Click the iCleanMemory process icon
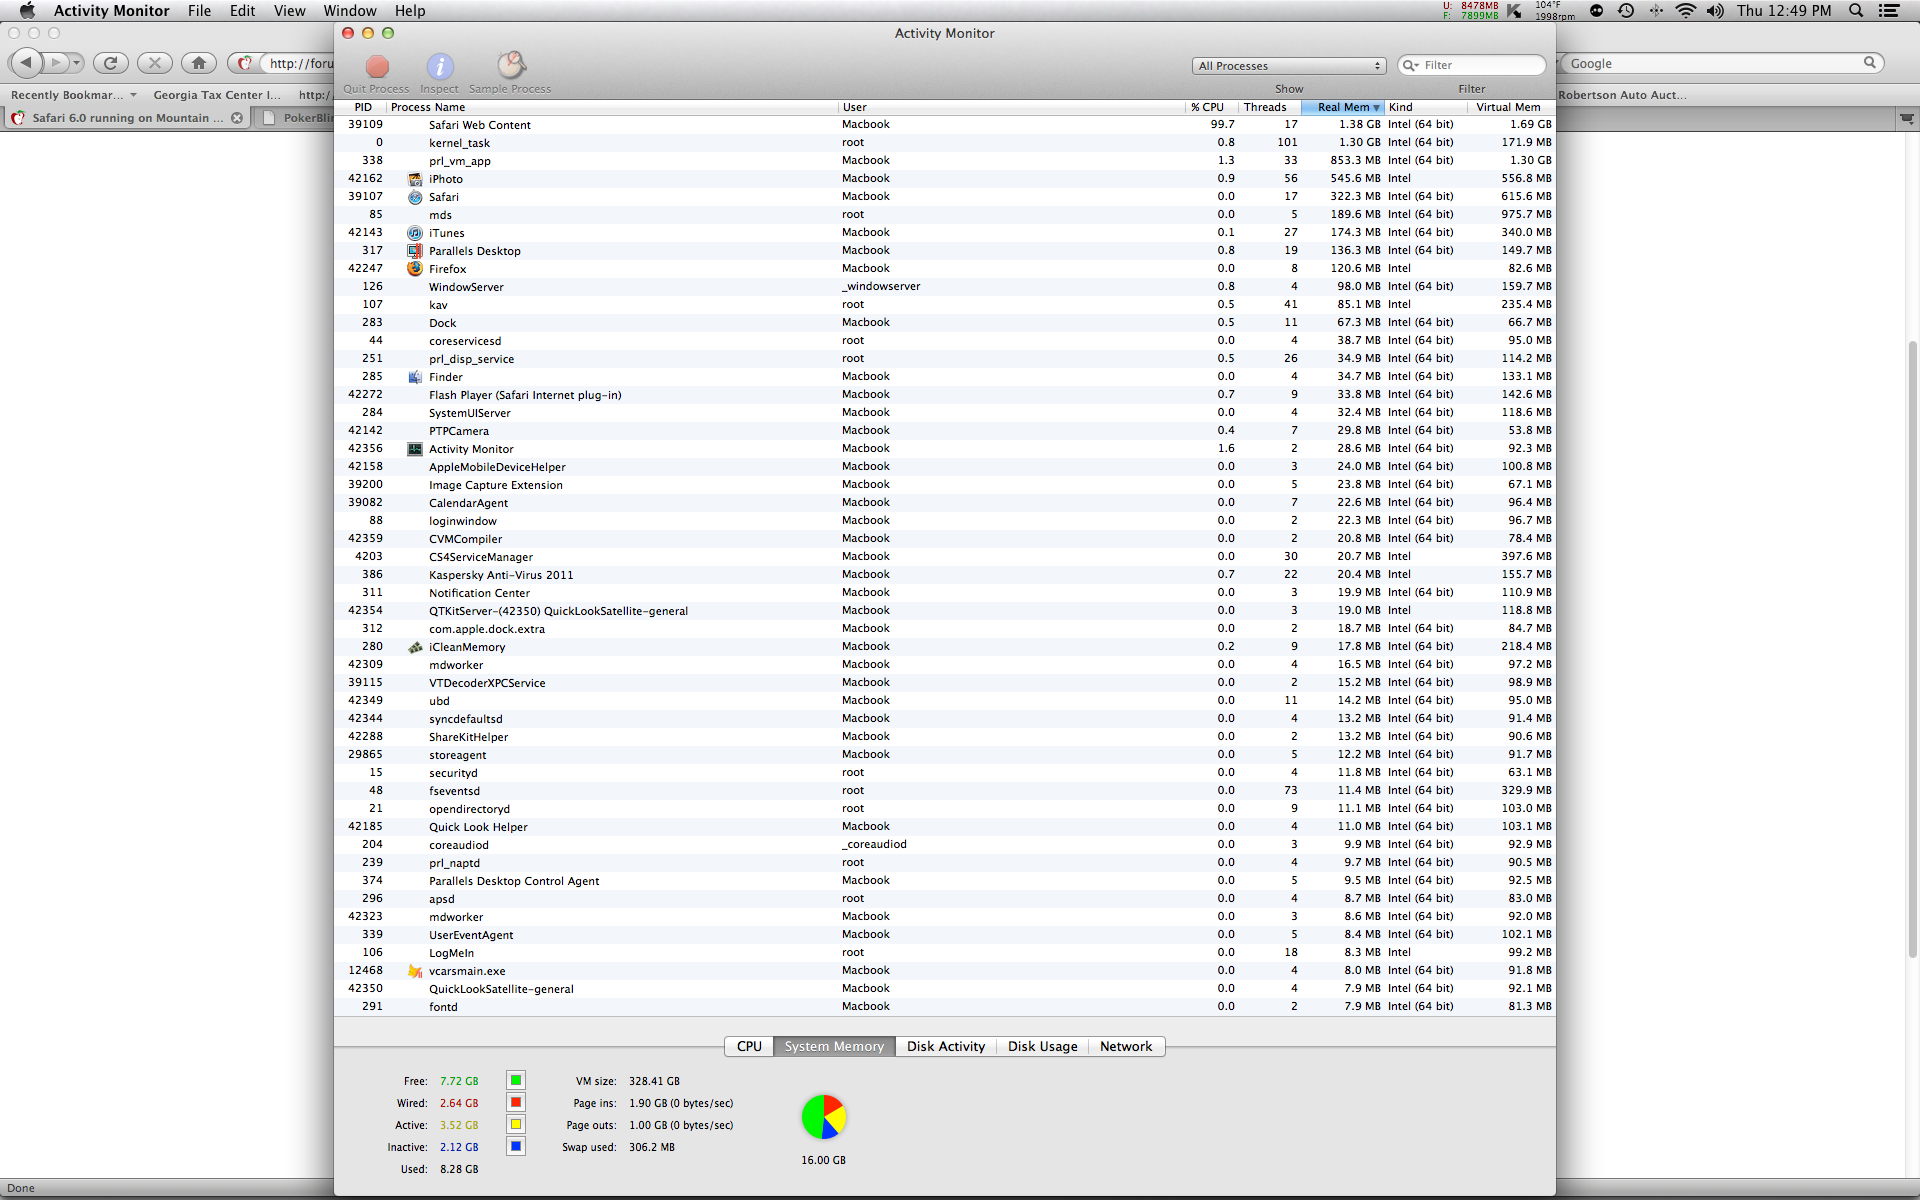The width and height of the screenshot is (1920, 1200). tap(415, 647)
